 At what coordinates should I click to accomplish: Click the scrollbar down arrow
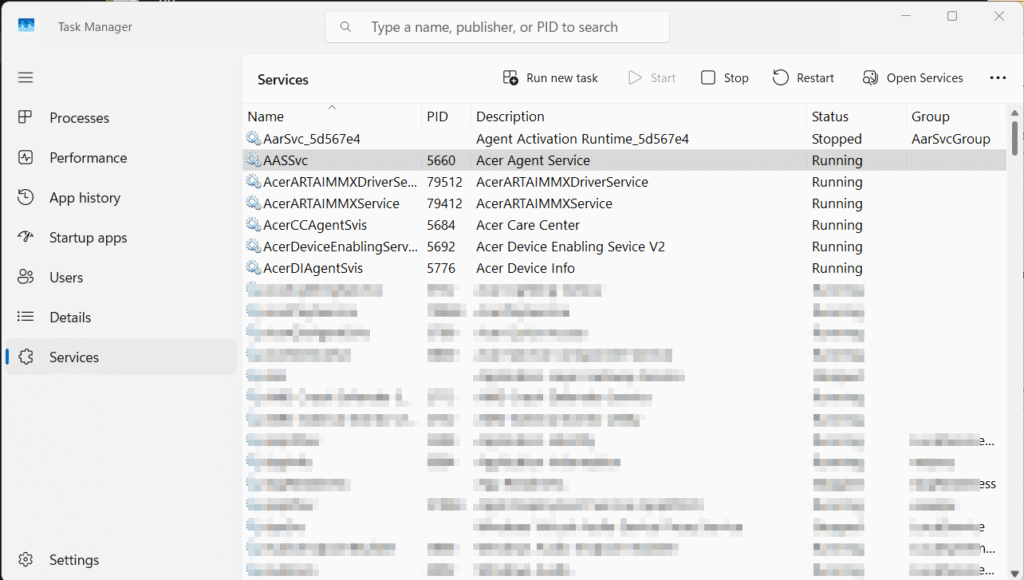point(1014,572)
